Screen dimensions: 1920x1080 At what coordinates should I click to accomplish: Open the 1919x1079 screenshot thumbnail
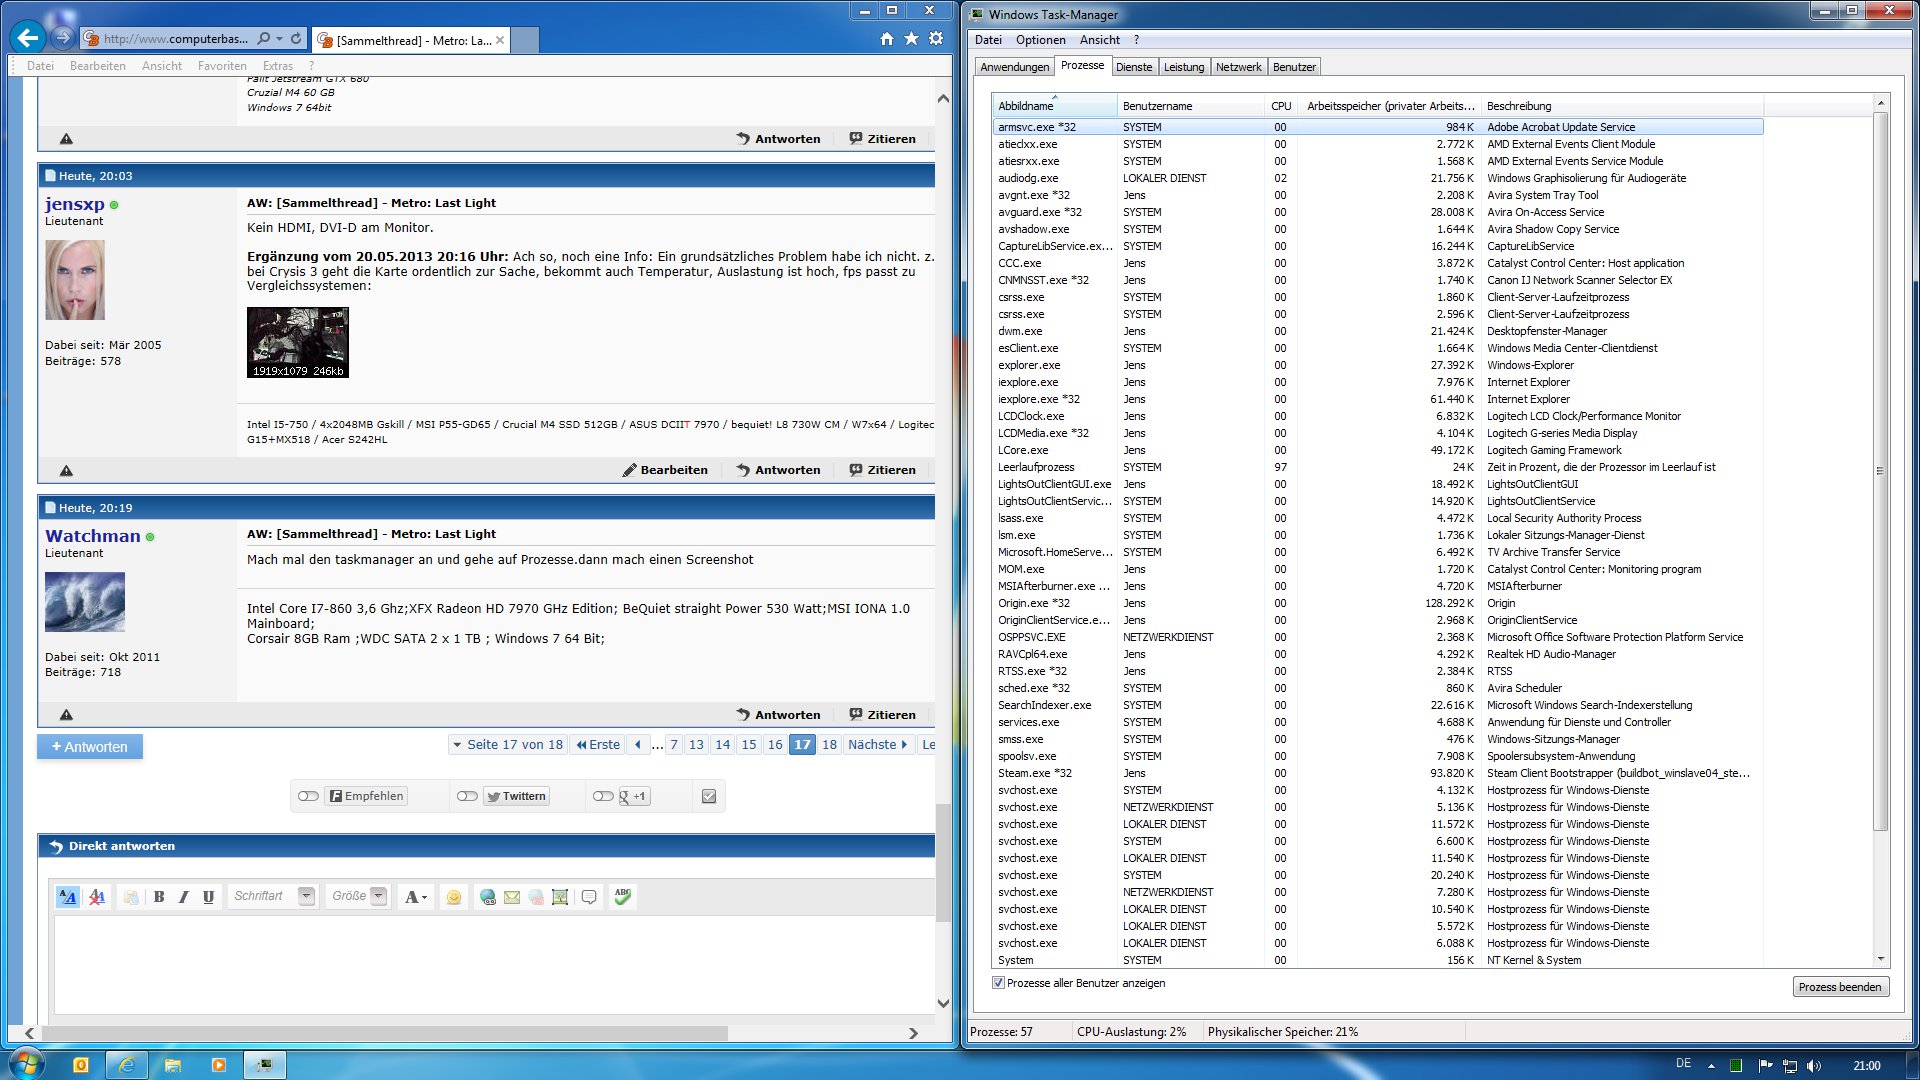pos(298,342)
